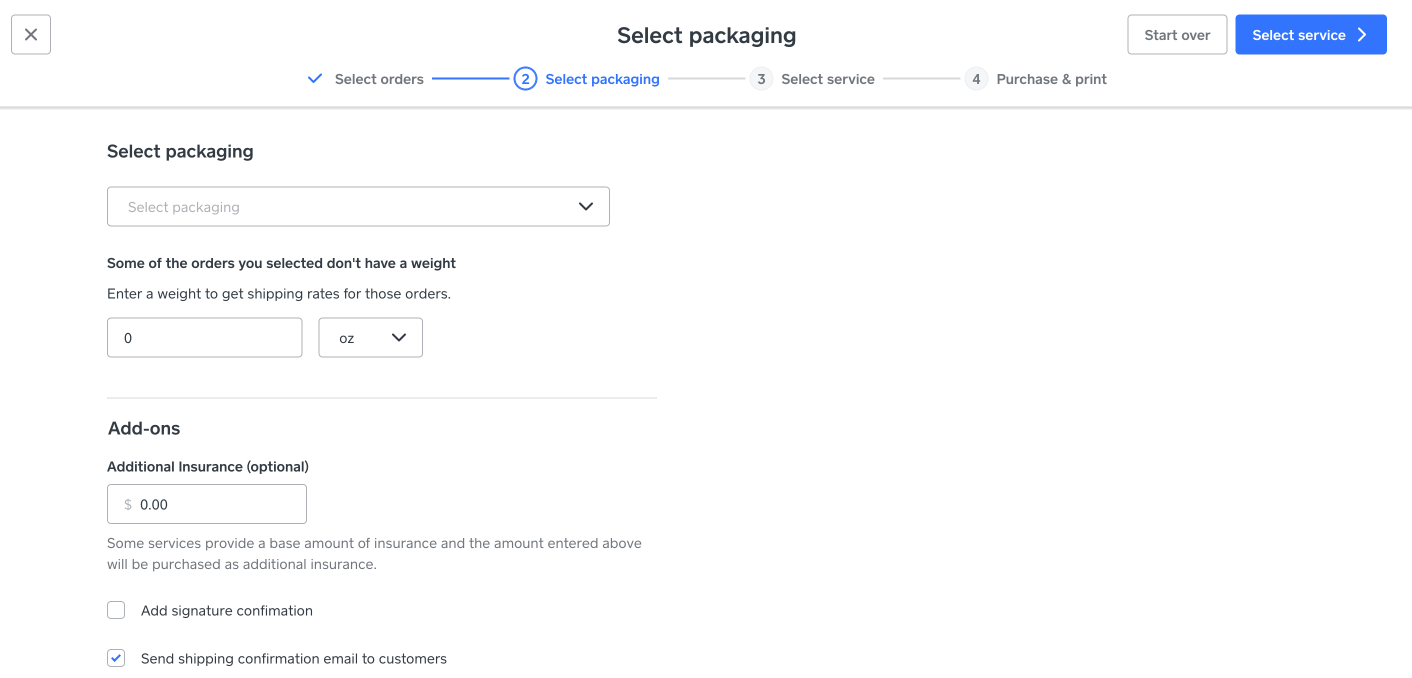1412x678 pixels.
Task: Click the Additional Insurance amount field
Action: pyautogui.click(x=220, y=505)
